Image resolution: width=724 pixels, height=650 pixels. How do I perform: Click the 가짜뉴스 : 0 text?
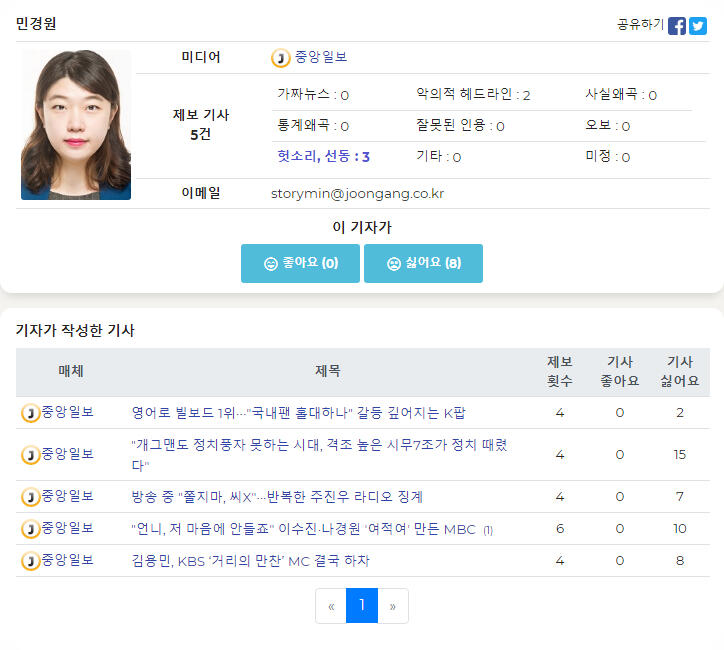point(313,94)
